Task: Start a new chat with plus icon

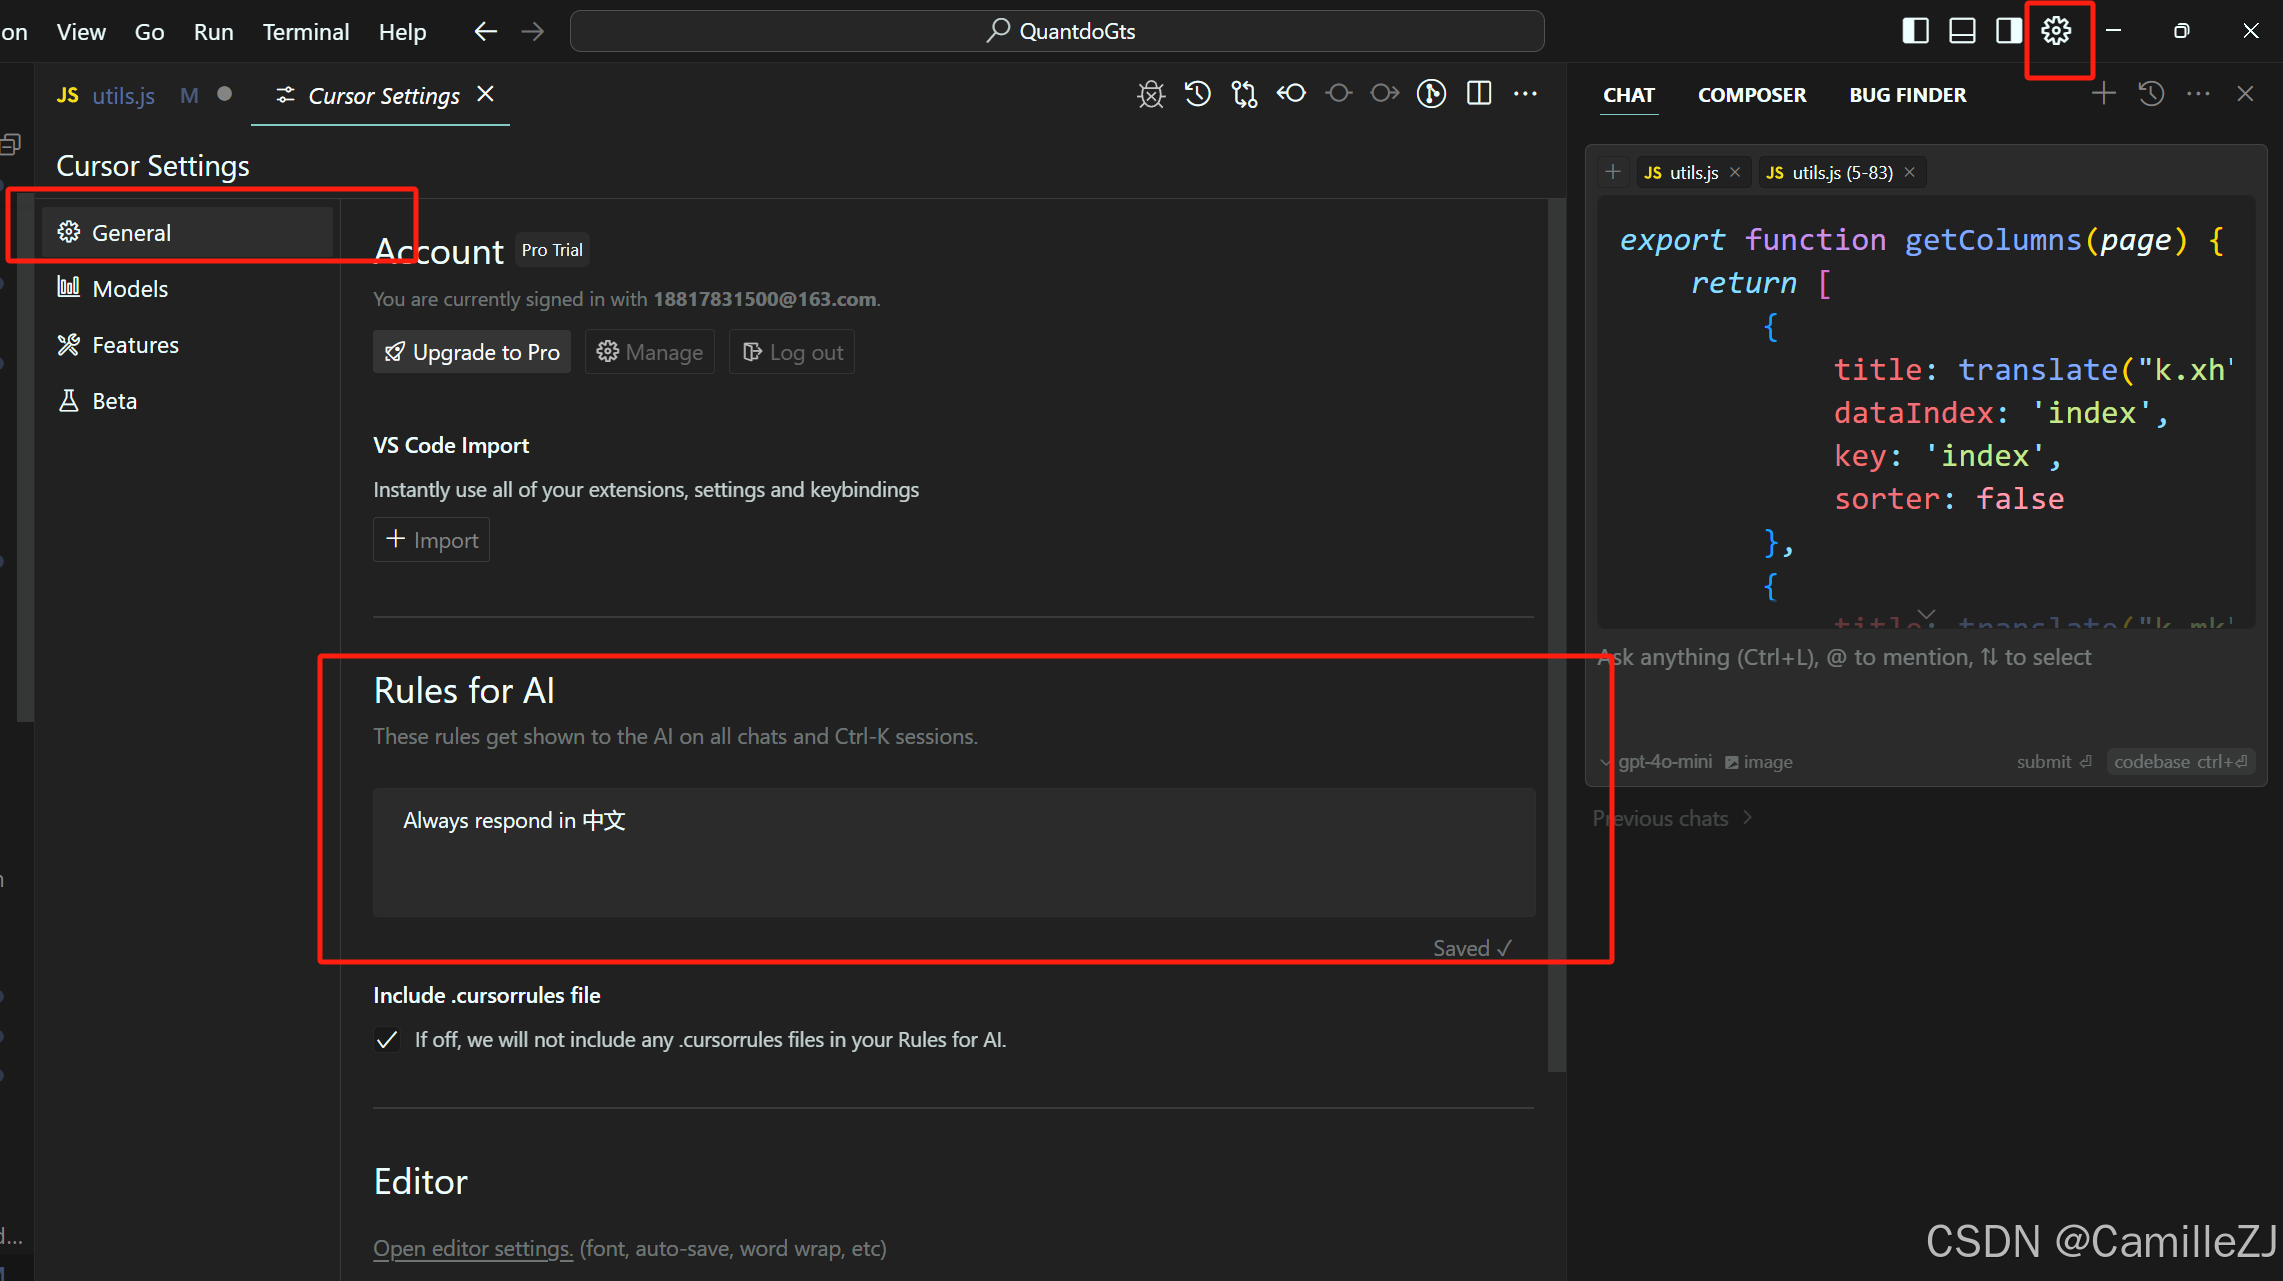Action: (x=2103, y=94)
